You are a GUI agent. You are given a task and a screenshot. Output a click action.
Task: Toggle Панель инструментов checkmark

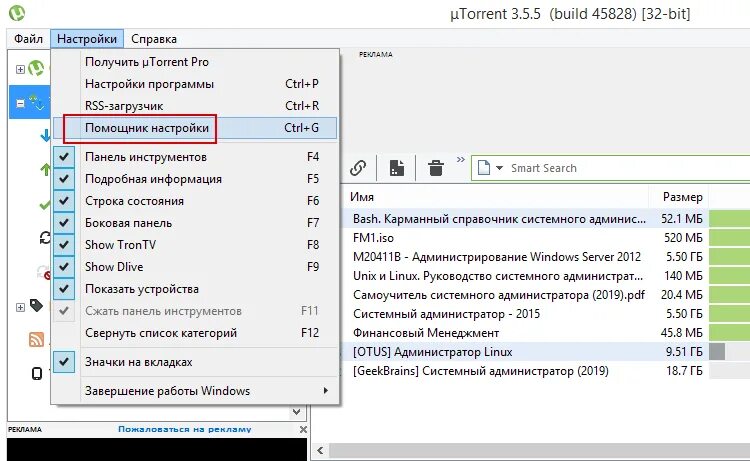pos(64,157)
